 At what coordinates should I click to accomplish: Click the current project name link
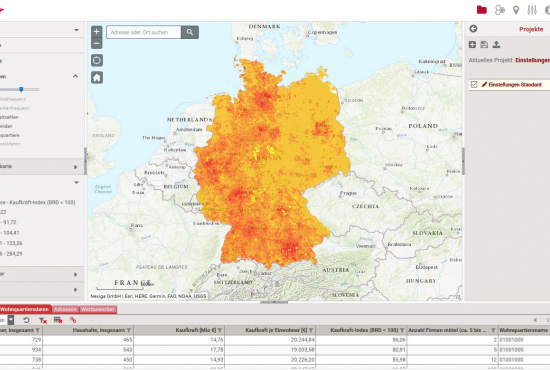point(532,60)
